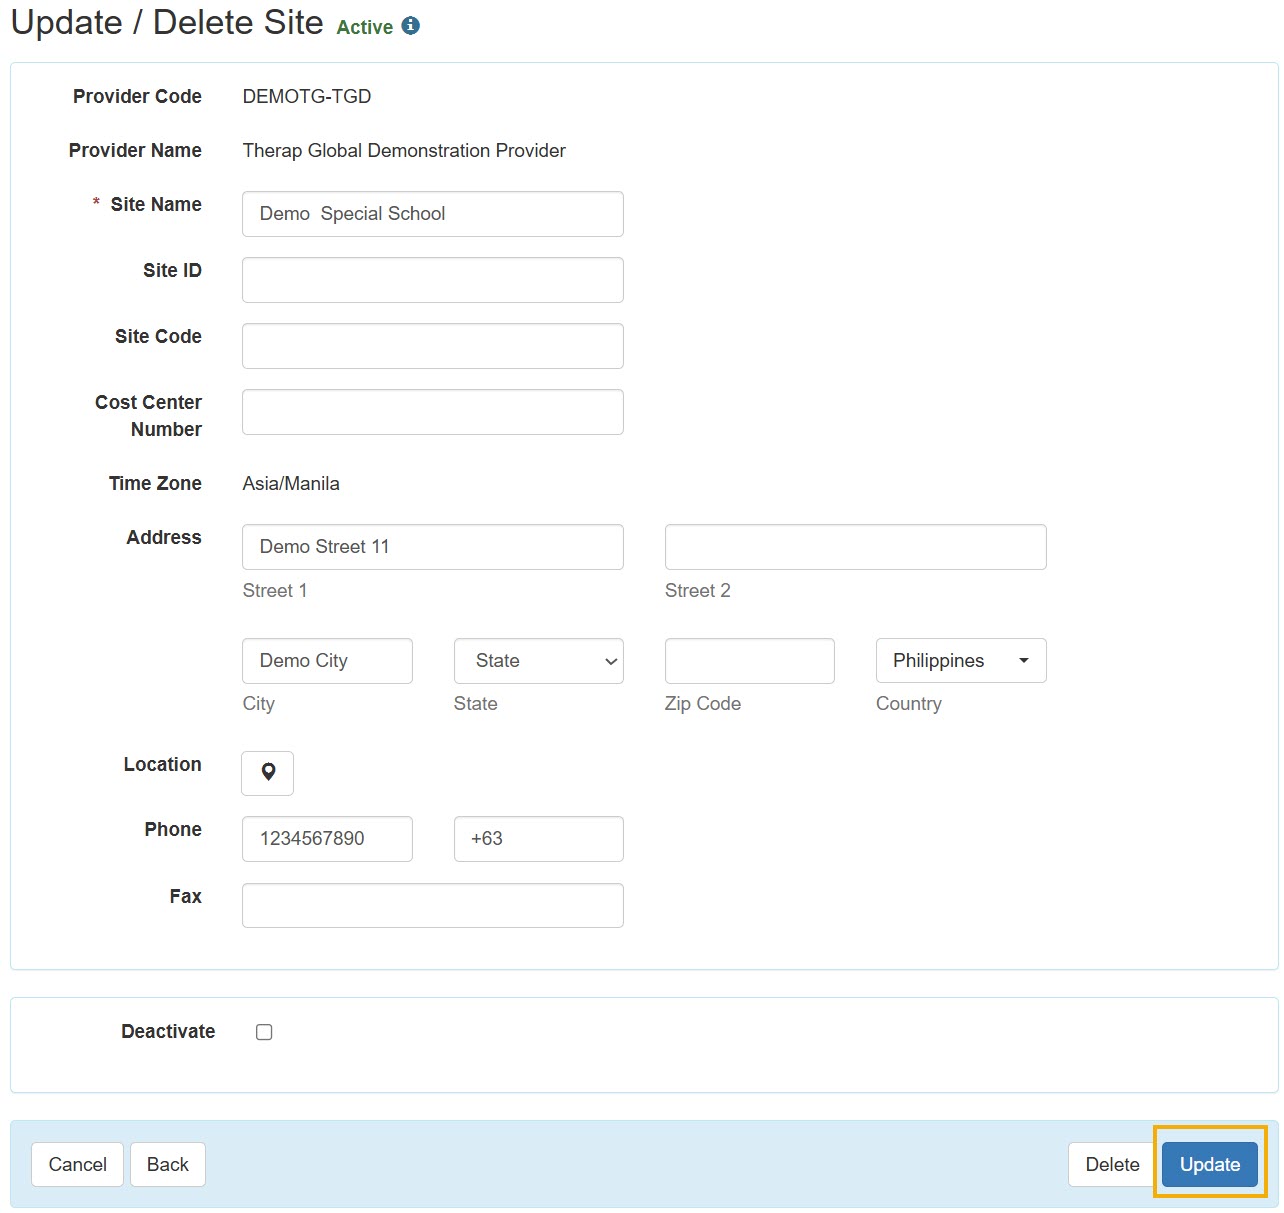Select the Site Code input box

tap(432, 346)
